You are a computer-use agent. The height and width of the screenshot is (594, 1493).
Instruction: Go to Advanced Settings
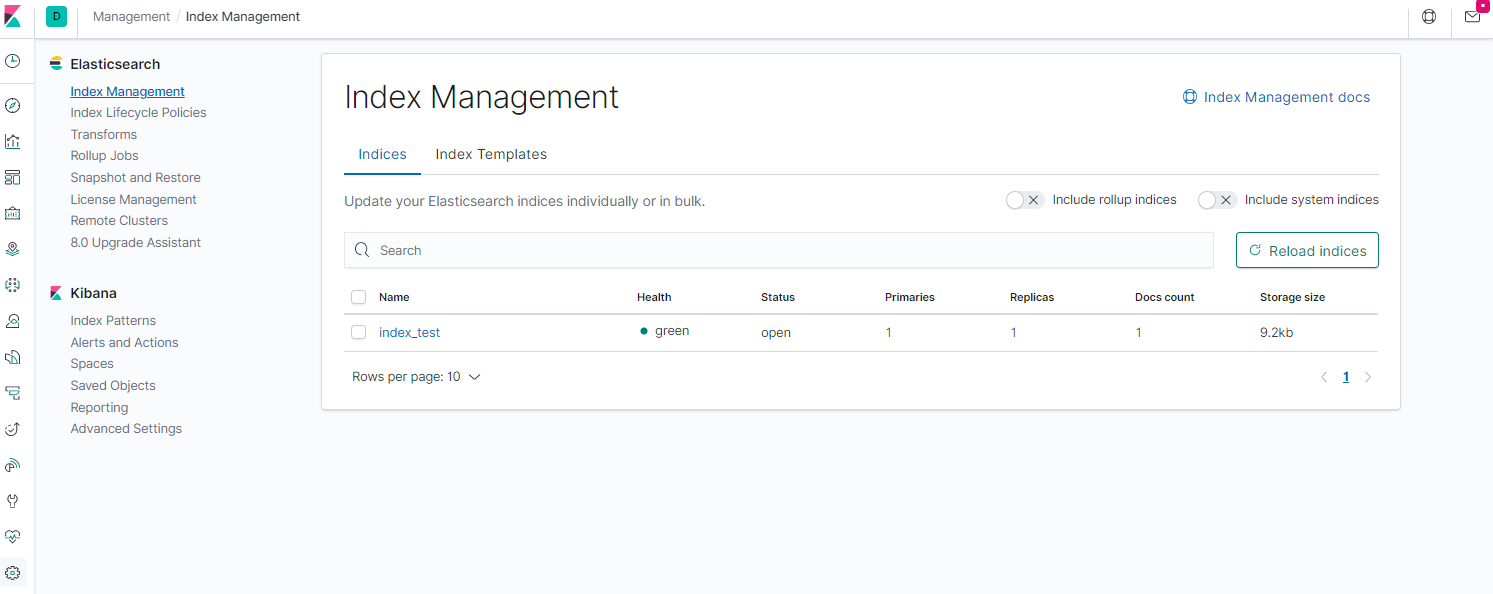tap(126, 429)
